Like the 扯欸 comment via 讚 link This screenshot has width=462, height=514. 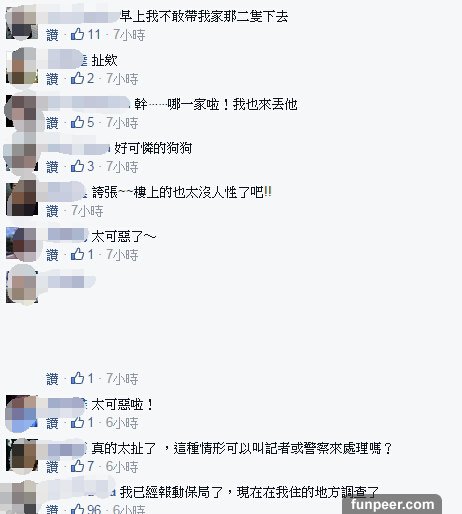pos(52,79)
